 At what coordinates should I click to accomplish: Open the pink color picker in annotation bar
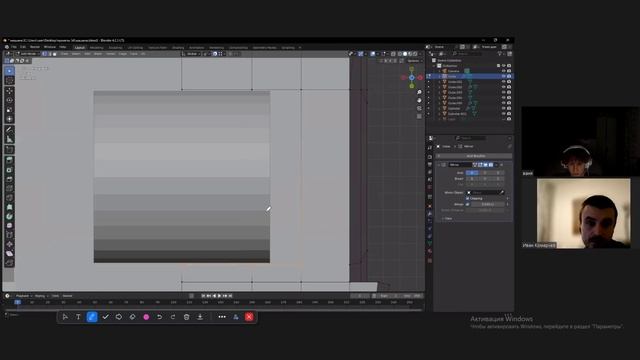pyautogui.click(x=146, y=317)
